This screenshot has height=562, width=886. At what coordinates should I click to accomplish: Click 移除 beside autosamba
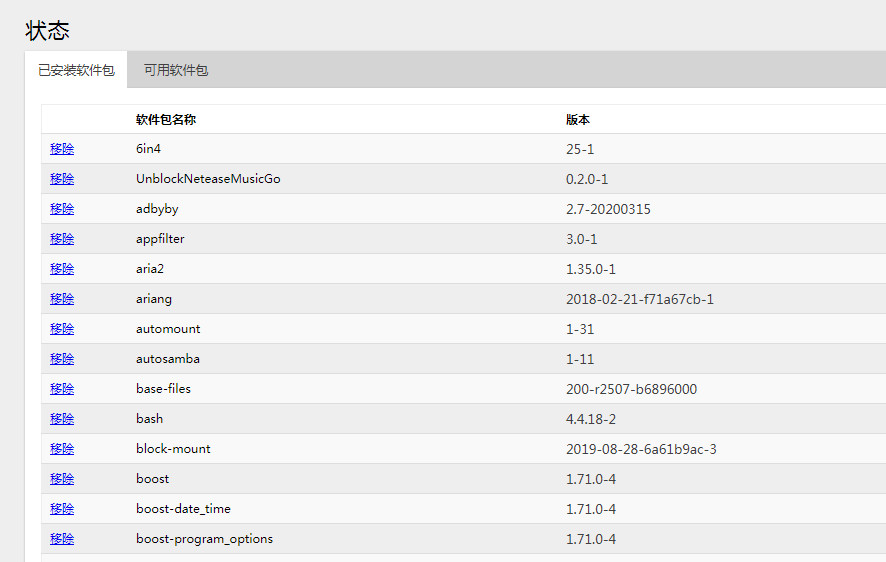click(62, 359)
